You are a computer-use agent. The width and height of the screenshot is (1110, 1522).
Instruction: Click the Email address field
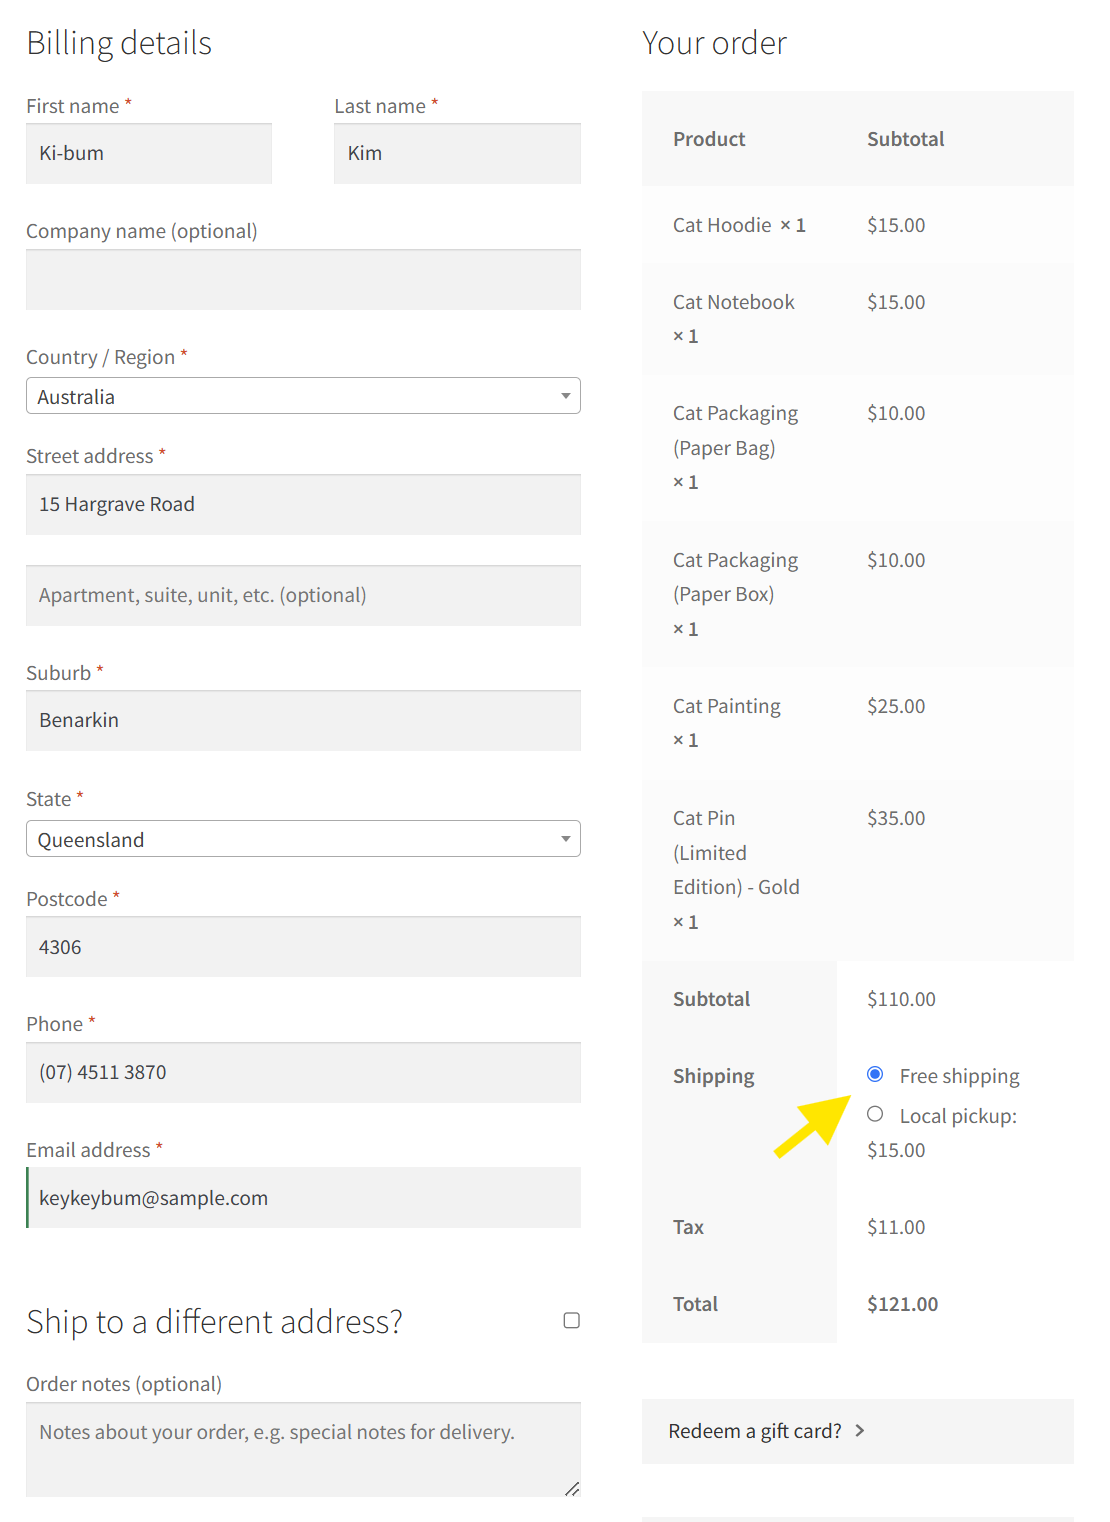(x=303, y=1198)
